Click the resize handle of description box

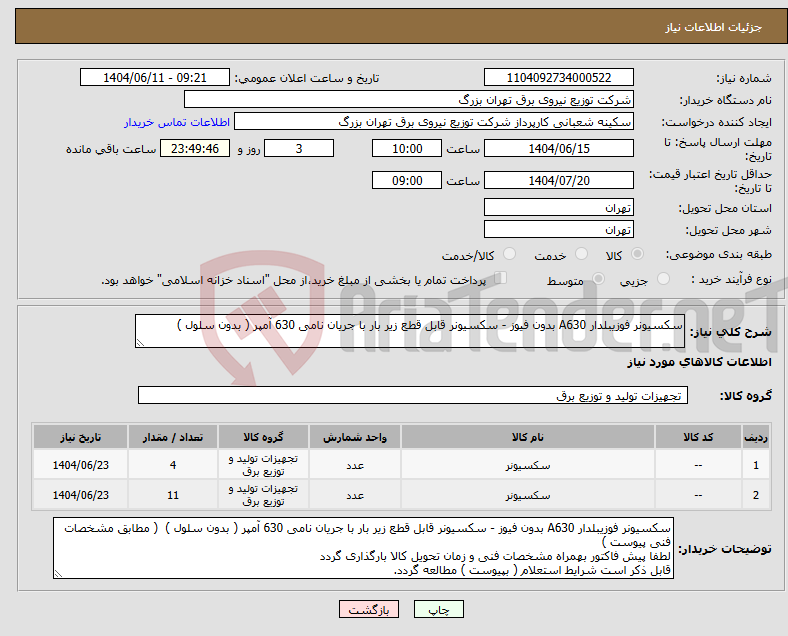pos(140,343)
